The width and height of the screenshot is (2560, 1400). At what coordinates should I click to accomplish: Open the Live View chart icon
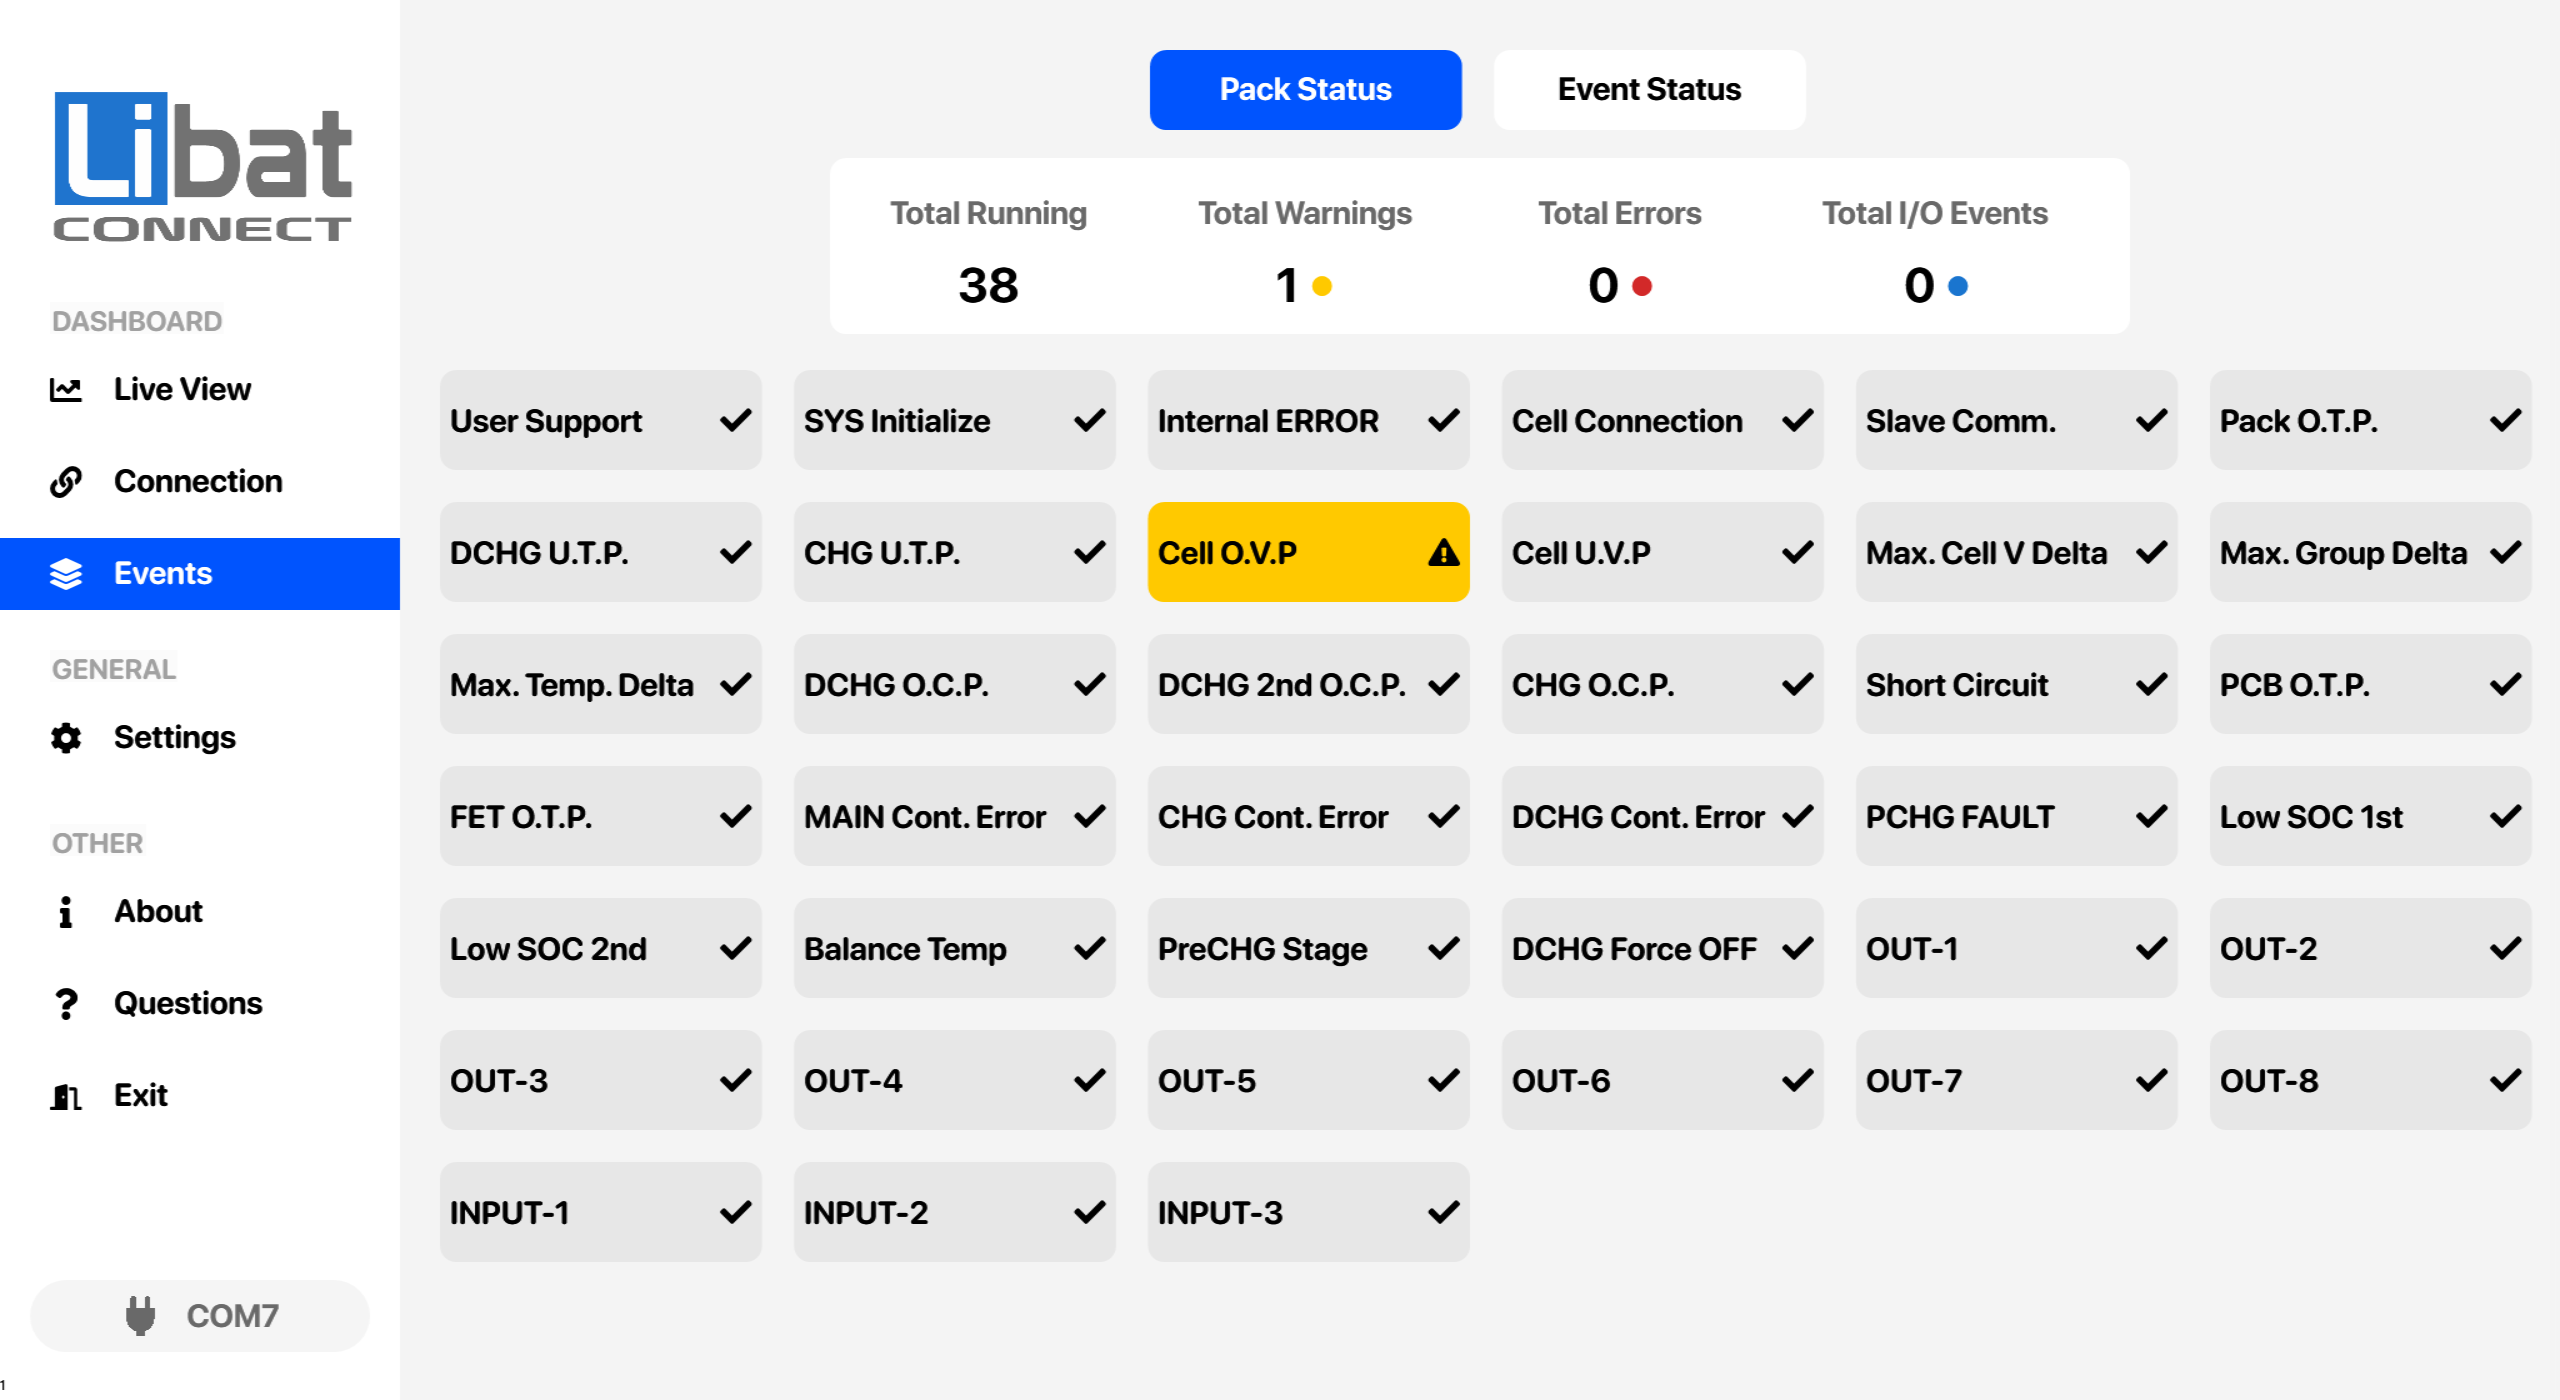[66, 390]
